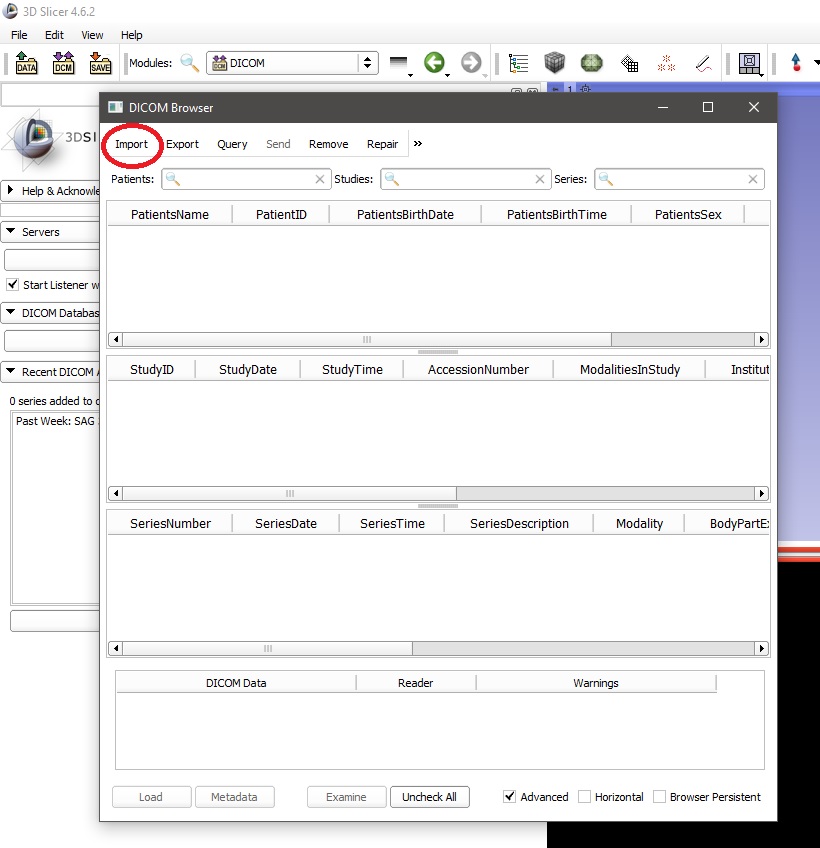Toggle the Browser Persistent checkbox
The image size is (820, 848).
click(x=660, y=797)
